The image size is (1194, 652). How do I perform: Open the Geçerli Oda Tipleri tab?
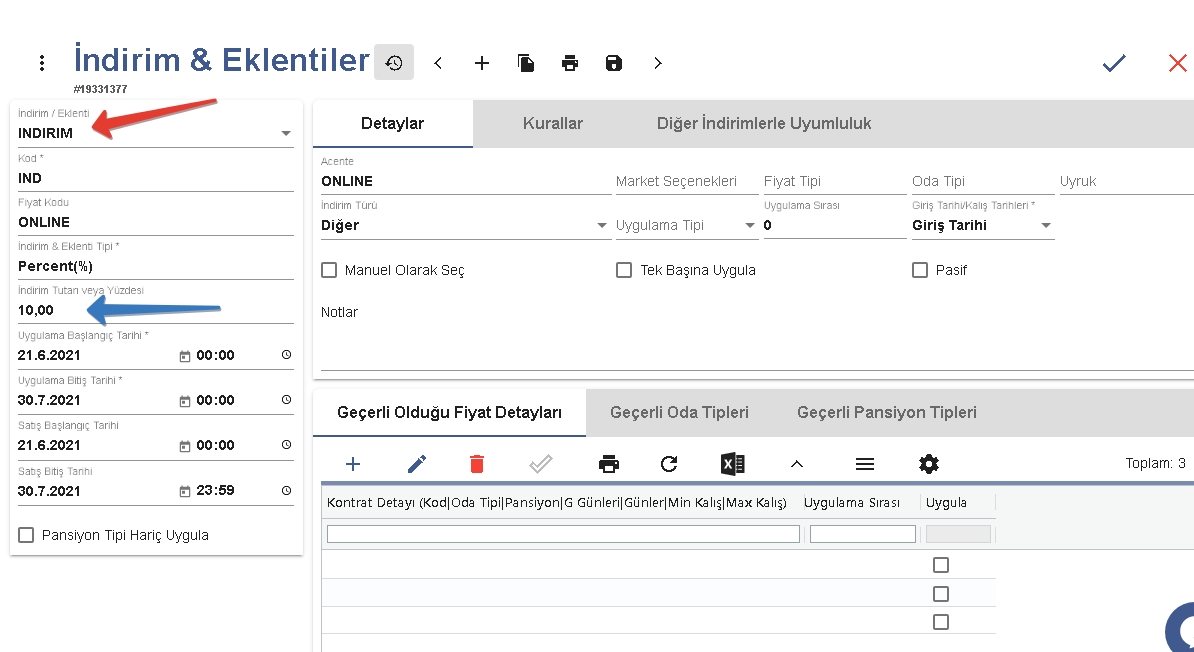[679, 412]
